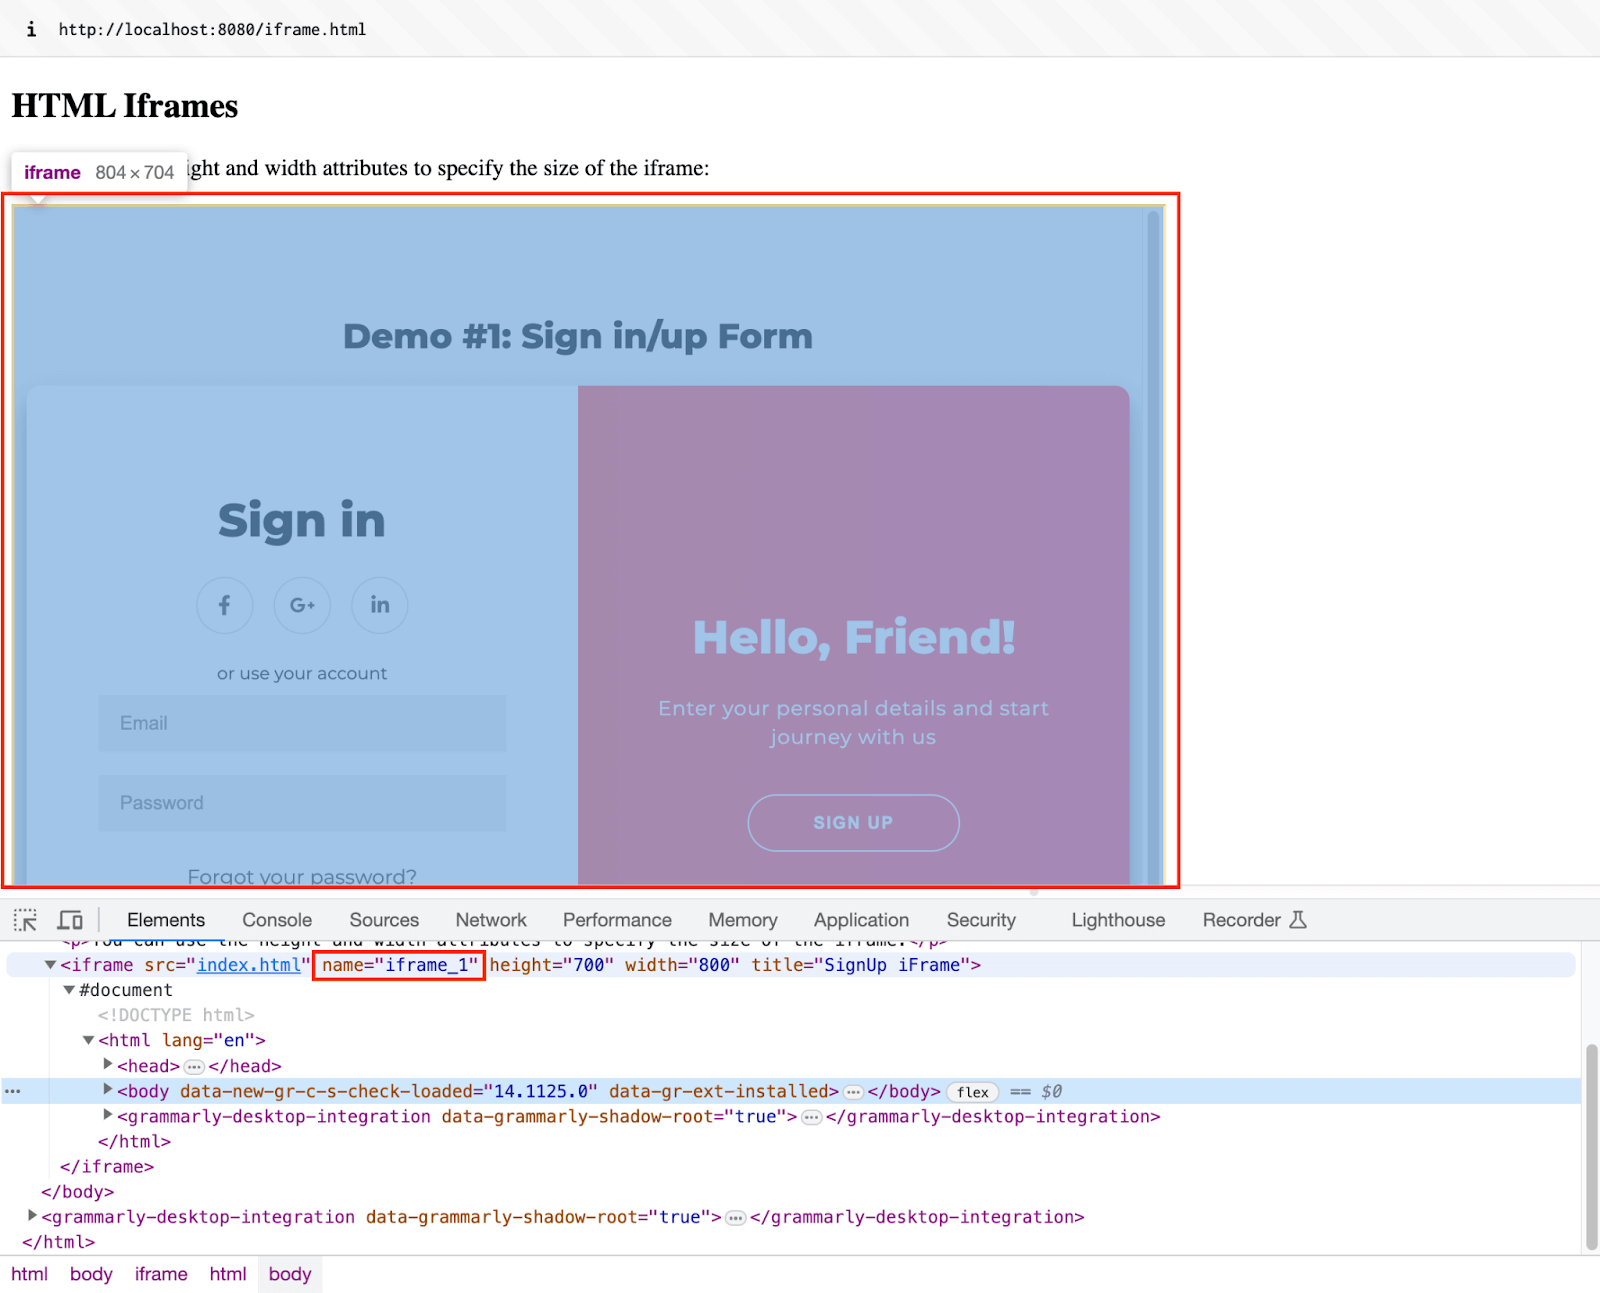
Task: Reveal collapsed head contents via the ellipsis
Action: [x=196, y=1066]
